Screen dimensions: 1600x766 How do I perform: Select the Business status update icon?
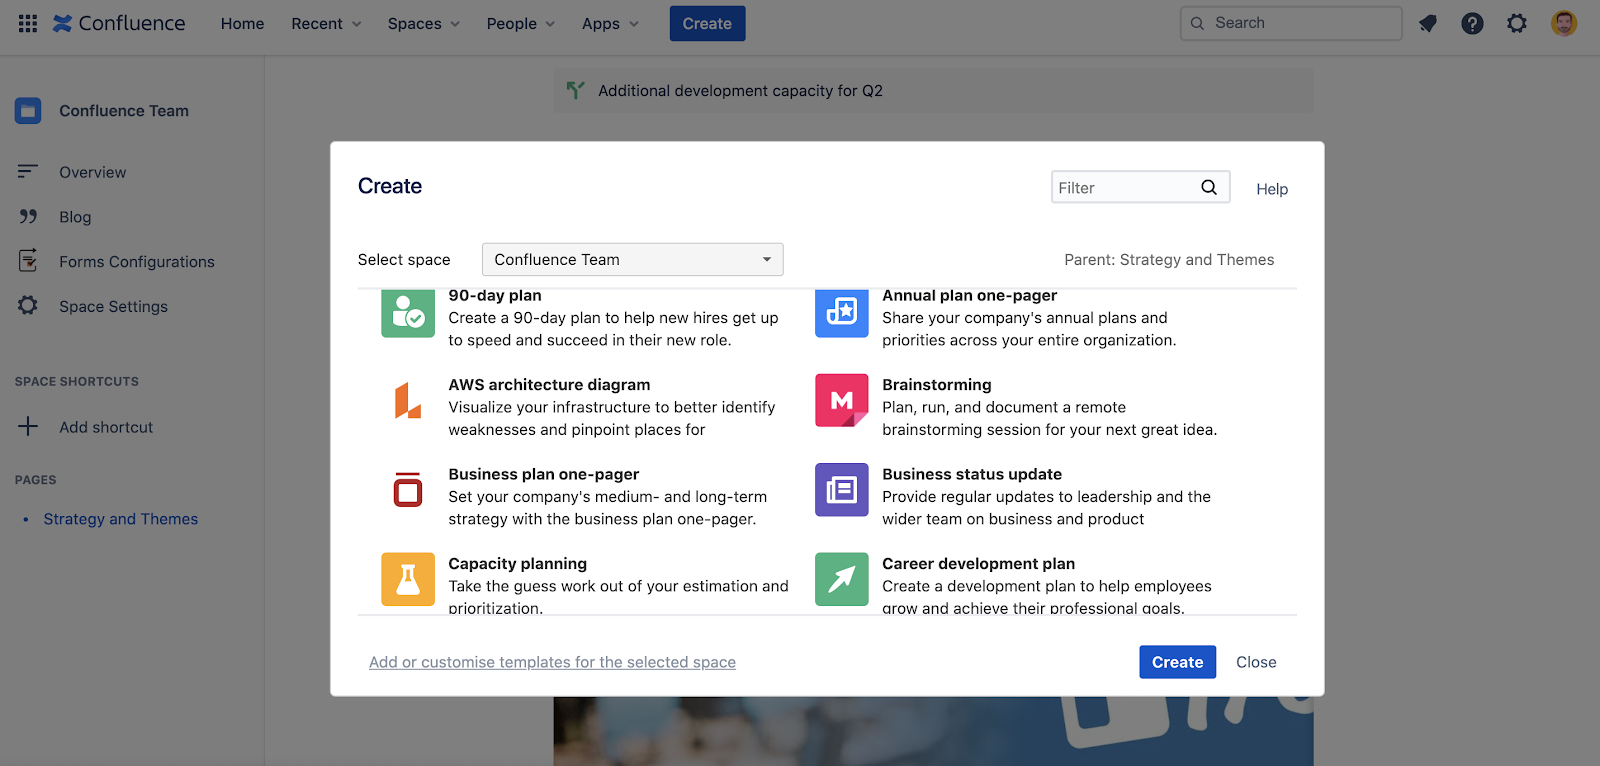tap(842, 490)
